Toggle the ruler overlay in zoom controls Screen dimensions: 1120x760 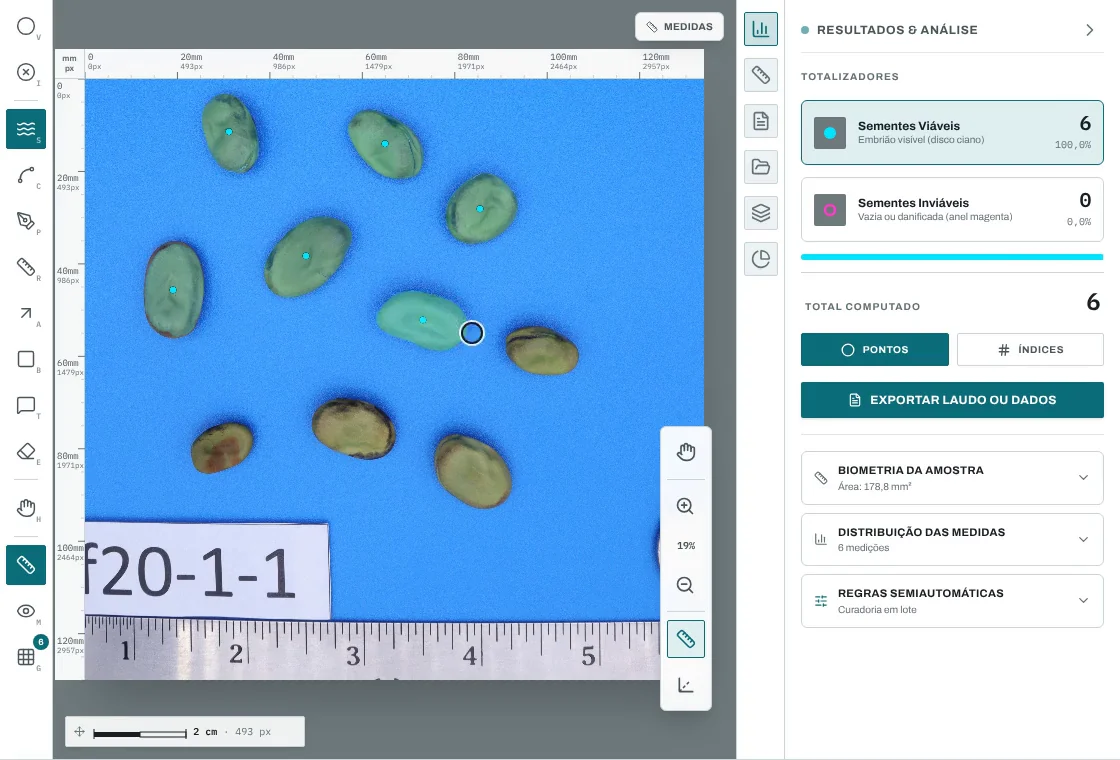(x=686, y=639)
